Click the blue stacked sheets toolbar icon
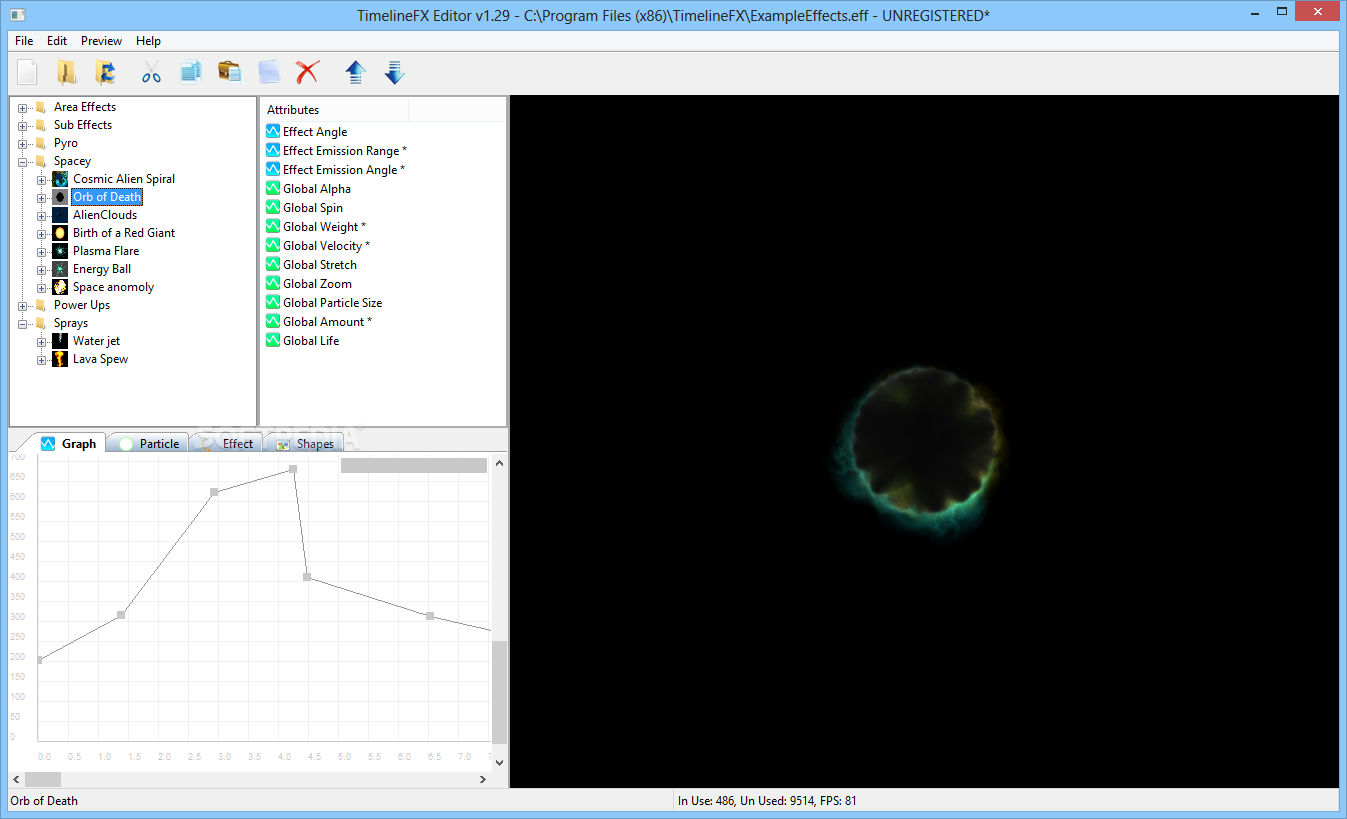The height and width of the screenshot is (819, 1347). click(268, 72)
